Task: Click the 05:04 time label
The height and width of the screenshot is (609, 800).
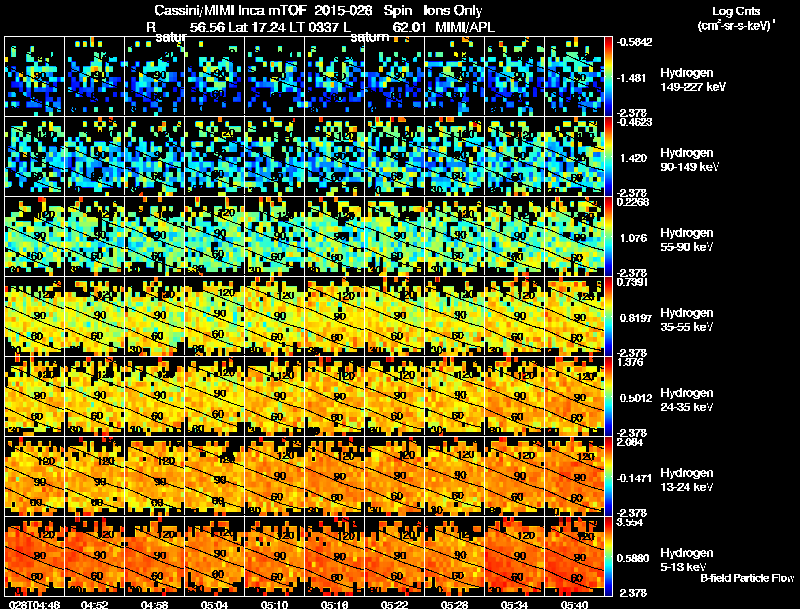Action: [x=214, y=604]
